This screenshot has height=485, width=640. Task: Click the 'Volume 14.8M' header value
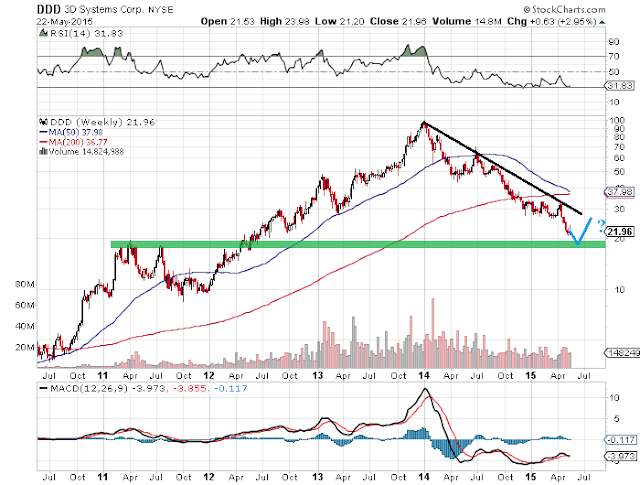tap(467, 21)
